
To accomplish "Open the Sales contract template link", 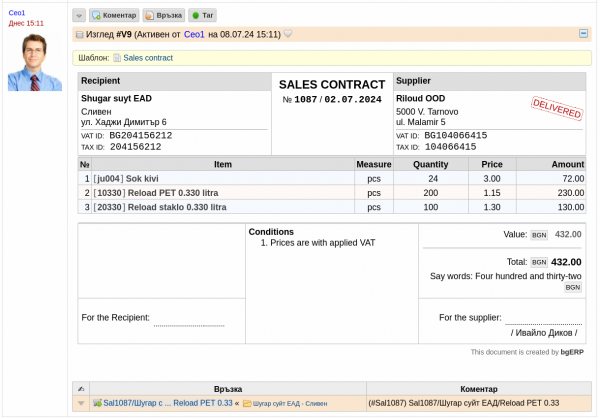I will [x=148, y=58].
